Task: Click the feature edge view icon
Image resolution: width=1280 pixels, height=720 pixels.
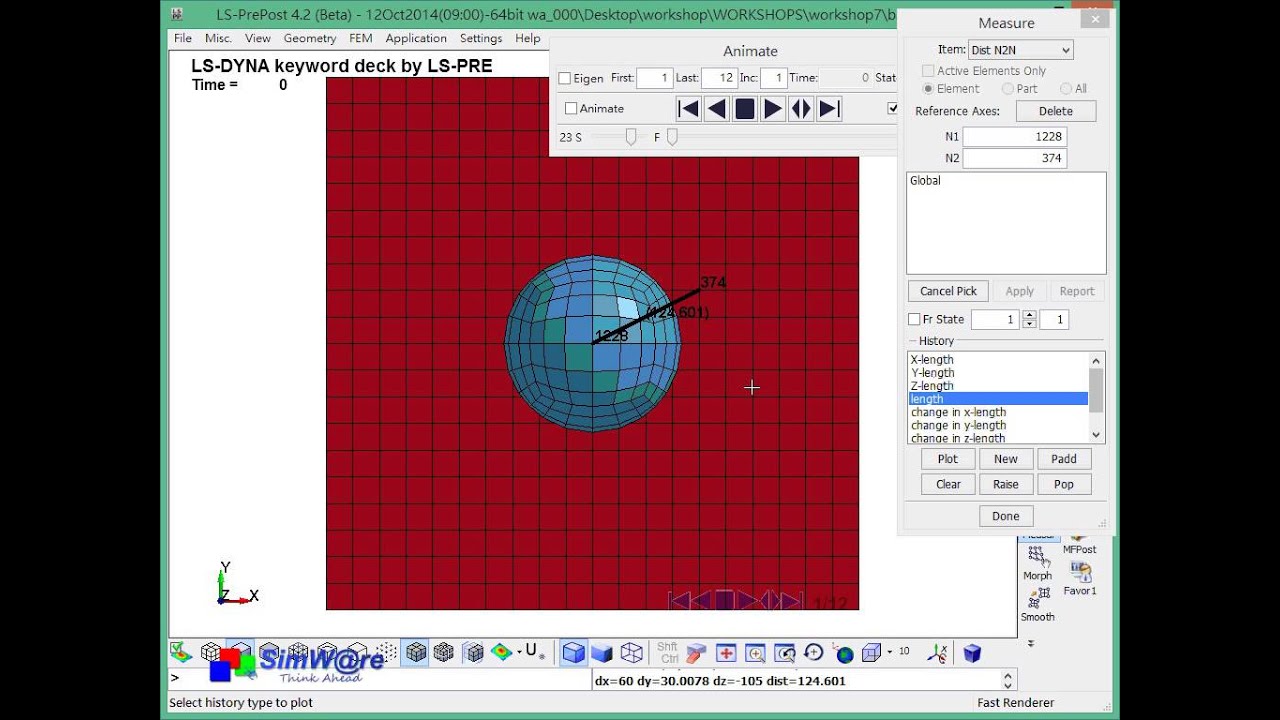Action: pos(474,653)
